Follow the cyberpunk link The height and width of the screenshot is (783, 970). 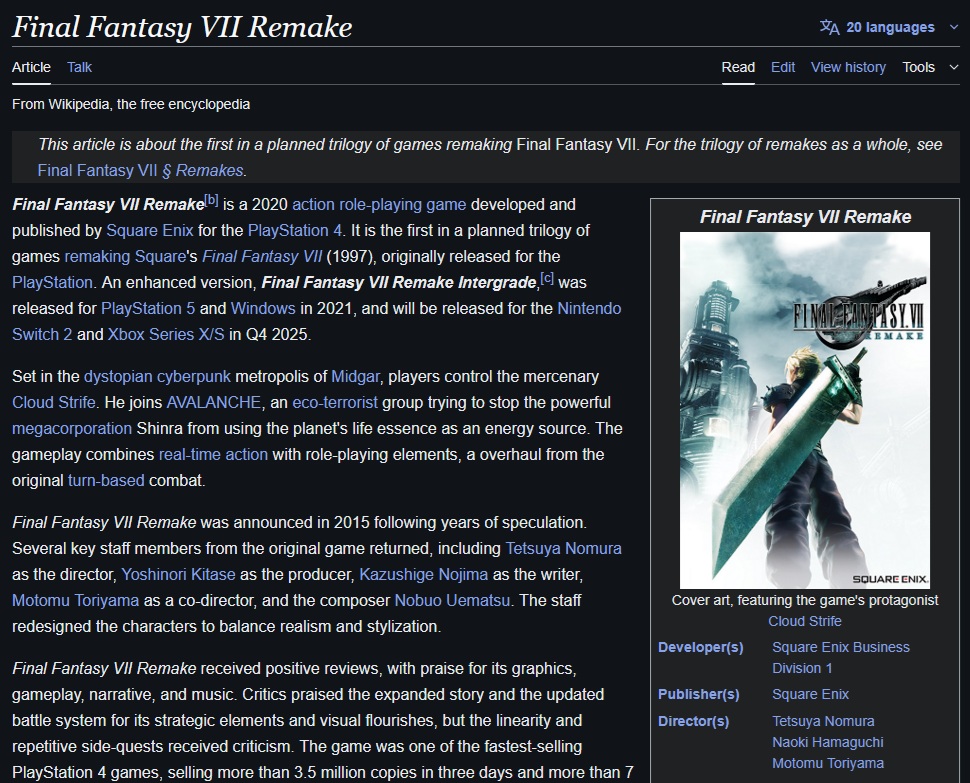194,376
